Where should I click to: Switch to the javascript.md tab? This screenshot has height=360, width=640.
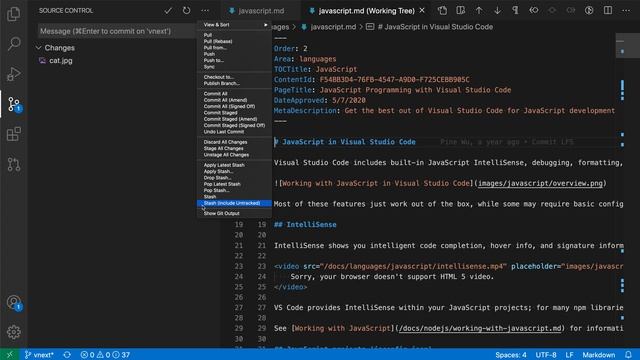[261, 11]
